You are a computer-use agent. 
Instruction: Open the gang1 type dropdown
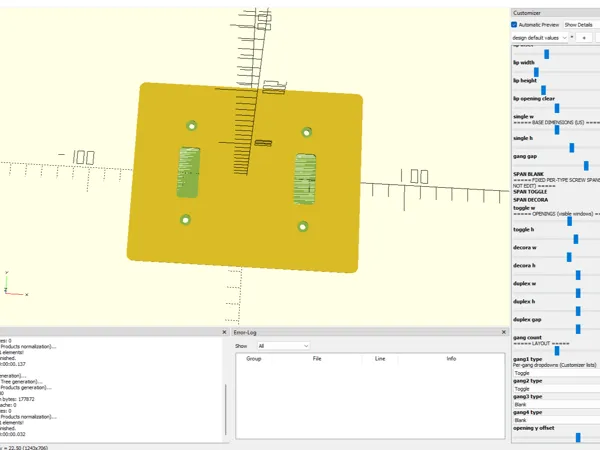[x=556, y=373]
